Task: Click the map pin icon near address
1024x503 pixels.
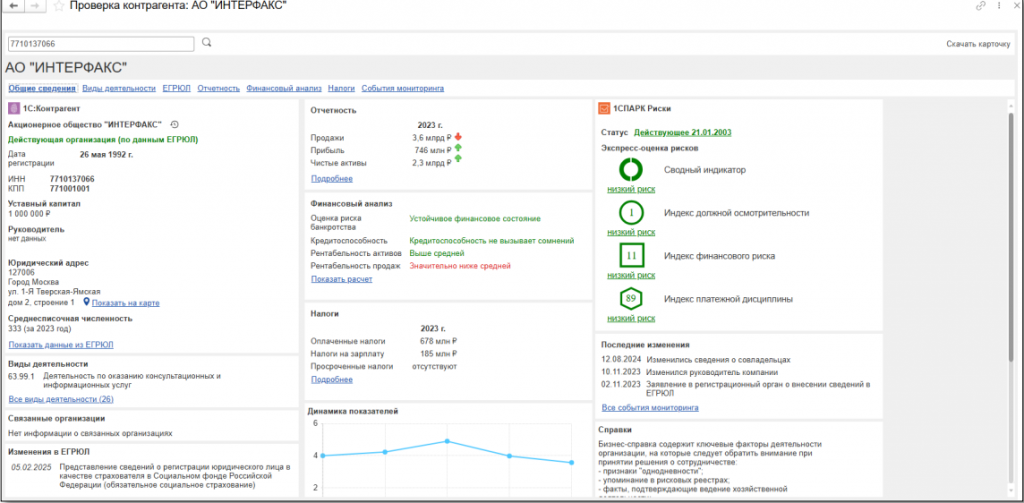Action: point(86,302)
